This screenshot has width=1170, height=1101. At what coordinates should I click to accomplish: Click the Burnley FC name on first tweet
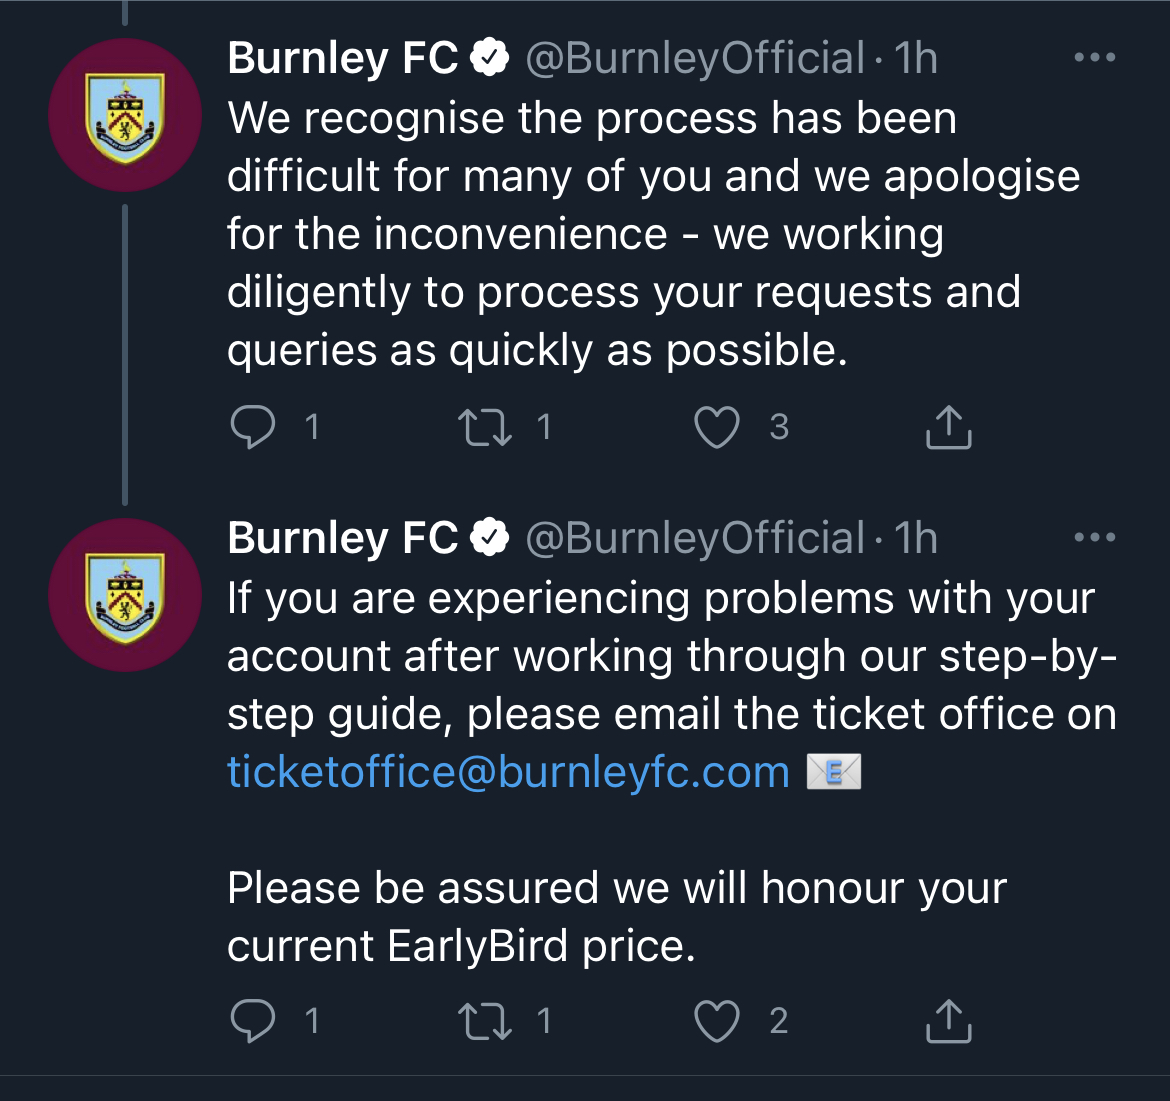(342, 58)
